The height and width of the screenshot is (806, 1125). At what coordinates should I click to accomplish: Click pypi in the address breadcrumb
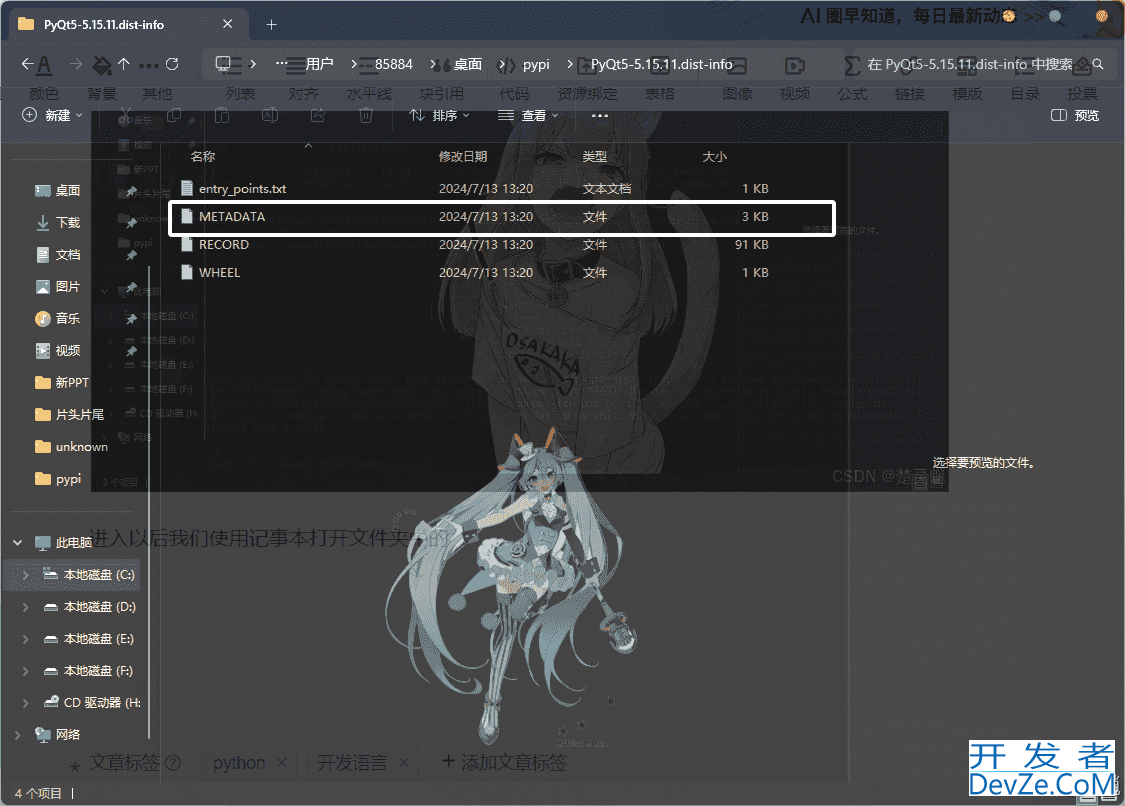point(536,64)
